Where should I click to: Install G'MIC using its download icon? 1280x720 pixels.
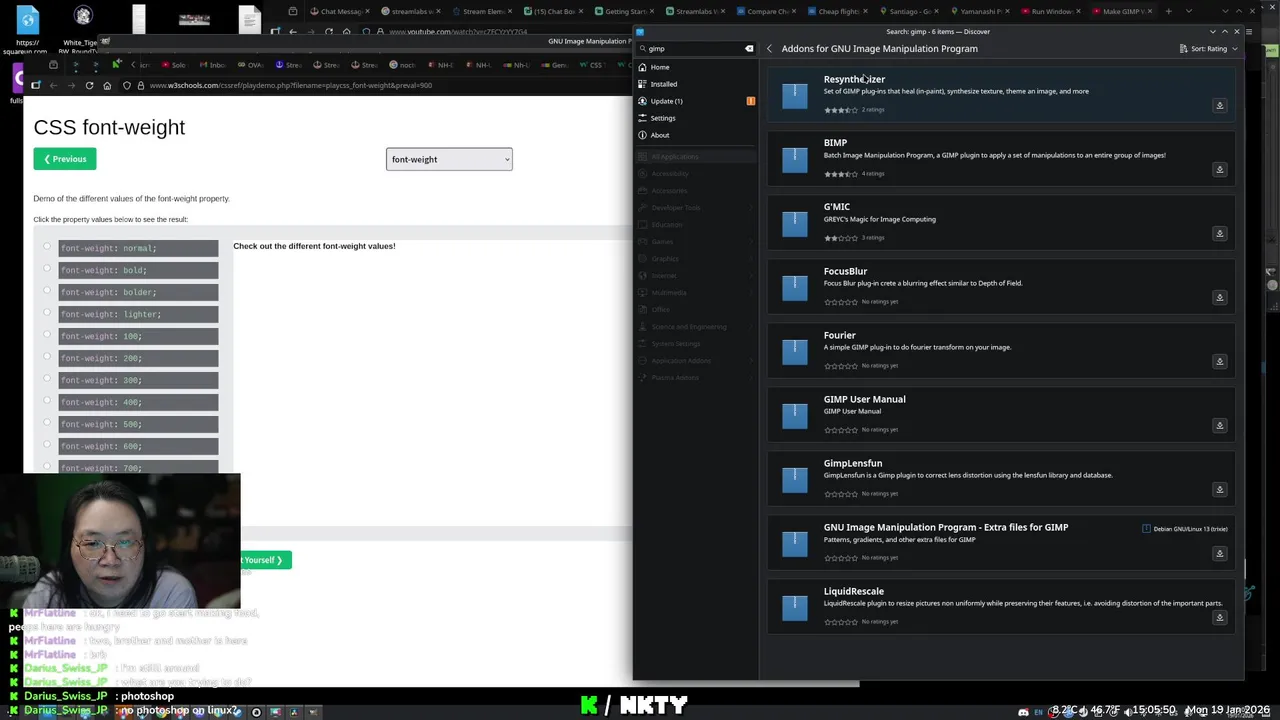coord(1219,233)
